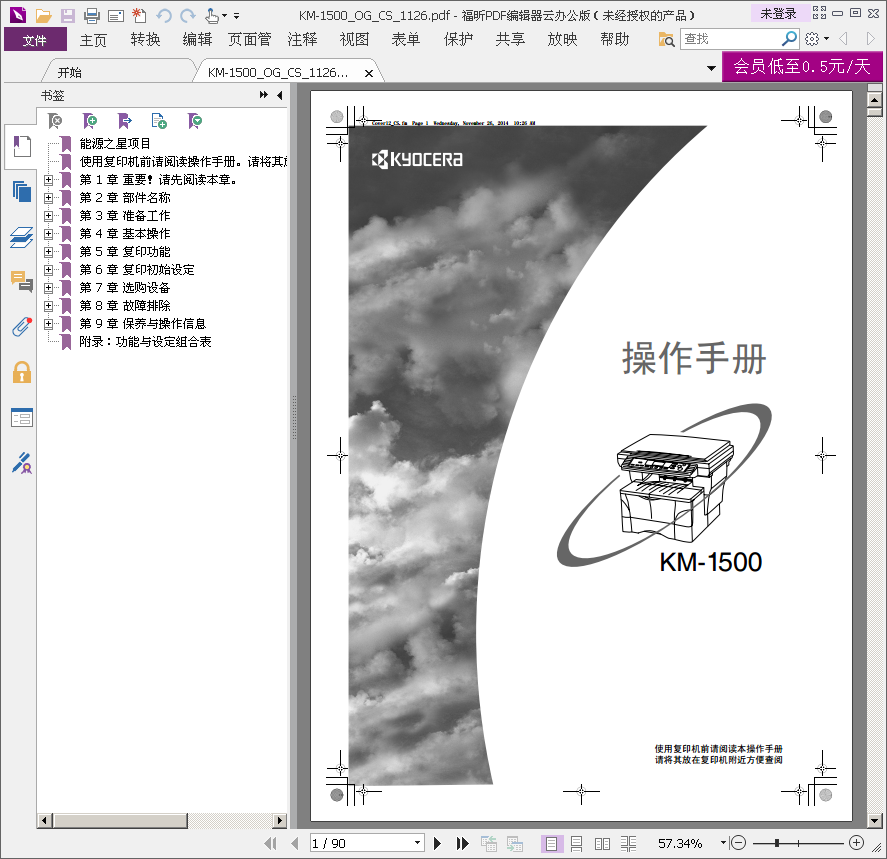Open the Form fields sidebar icon
Viewport: 887px width, 859px height.
click(21, 417)
